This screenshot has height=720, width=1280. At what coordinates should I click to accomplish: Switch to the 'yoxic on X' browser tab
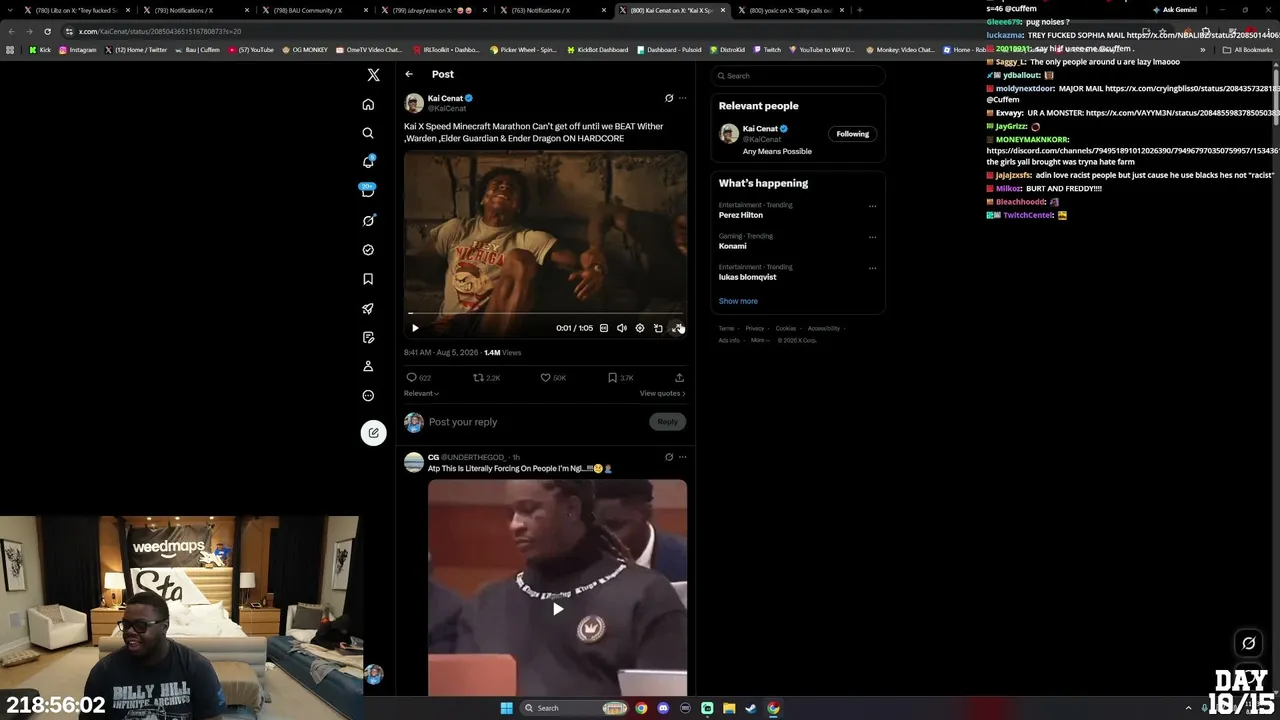click(791, 10)
